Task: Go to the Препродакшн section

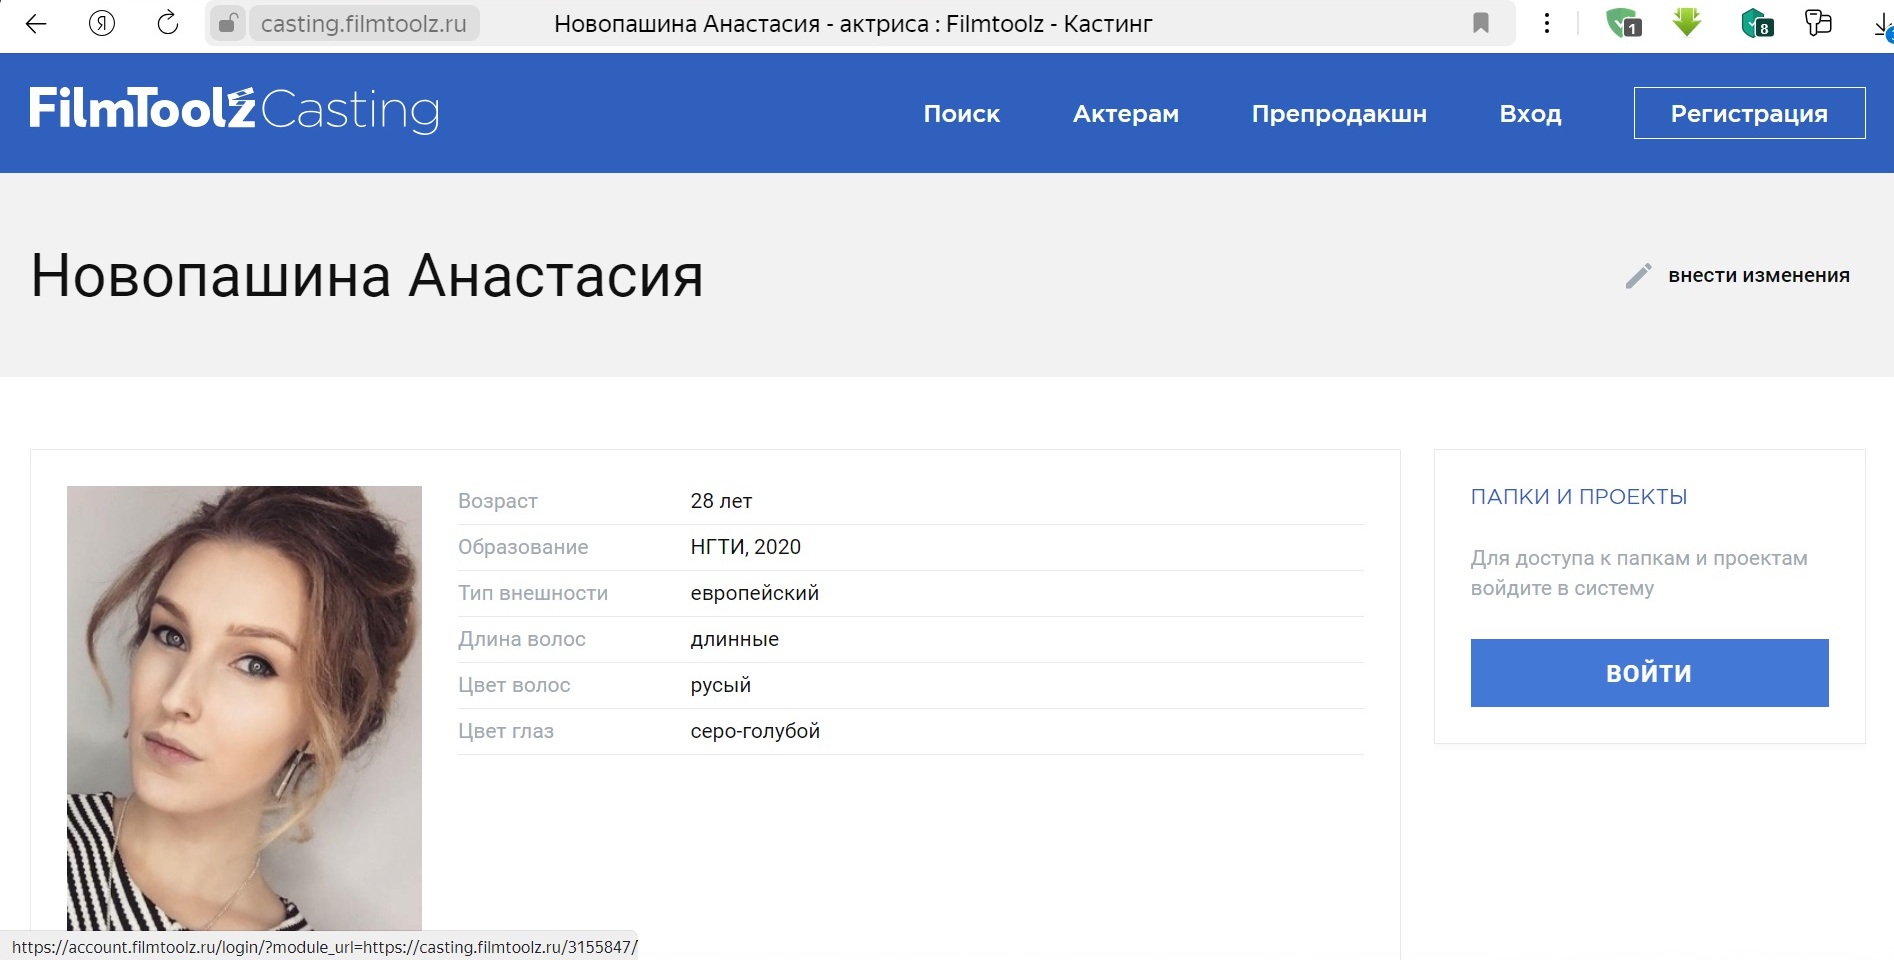Action: point(1338,114)
